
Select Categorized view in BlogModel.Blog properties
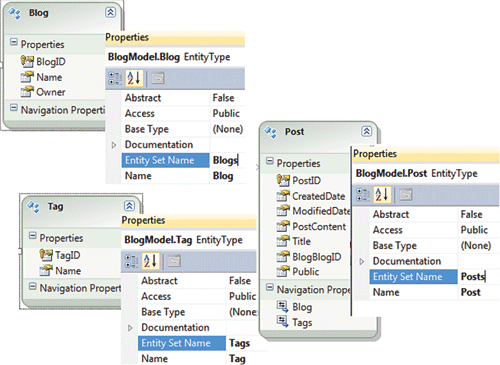point(115,78)
